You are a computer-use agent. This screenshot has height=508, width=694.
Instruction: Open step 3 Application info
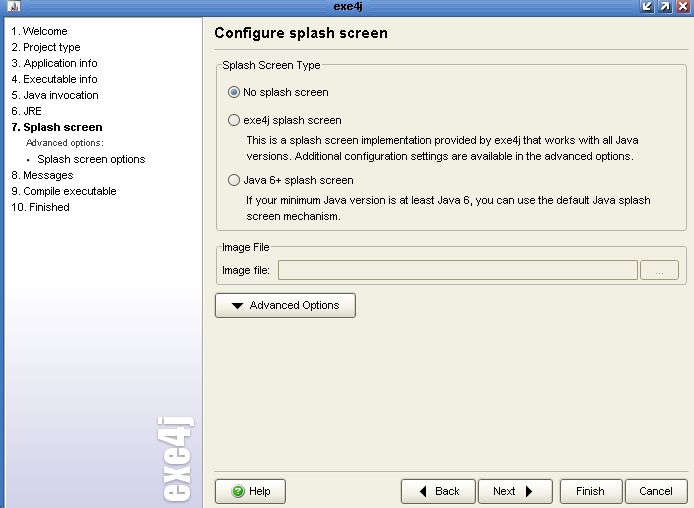pyautogui.click(x=54, y=63)
